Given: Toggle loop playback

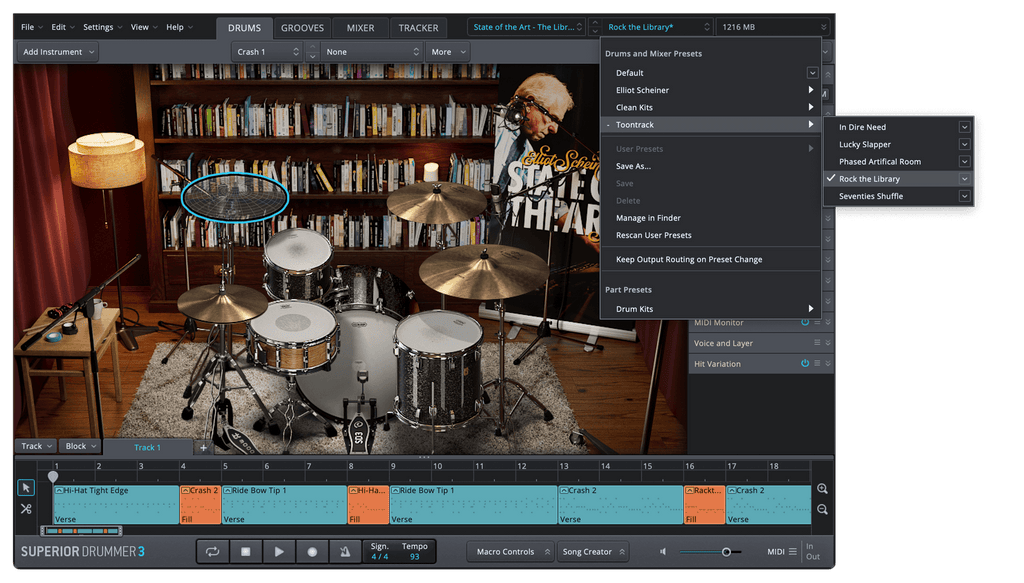Looking at the screenshot, I should click(212, 552).
